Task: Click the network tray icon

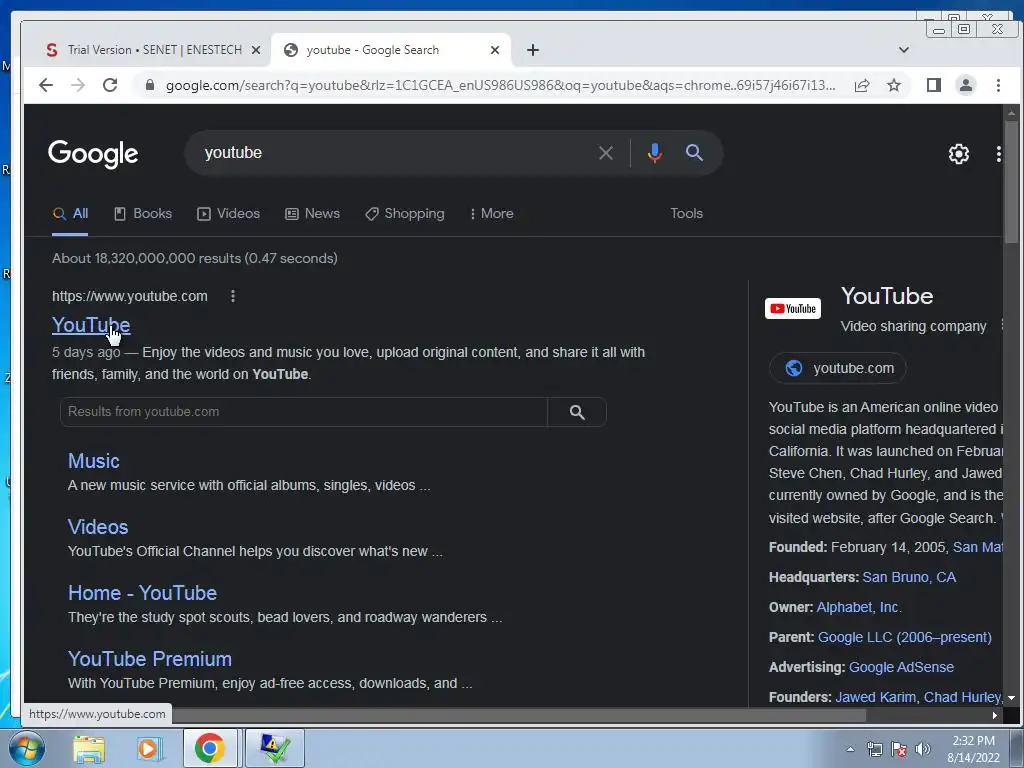Action: [874, 749]
